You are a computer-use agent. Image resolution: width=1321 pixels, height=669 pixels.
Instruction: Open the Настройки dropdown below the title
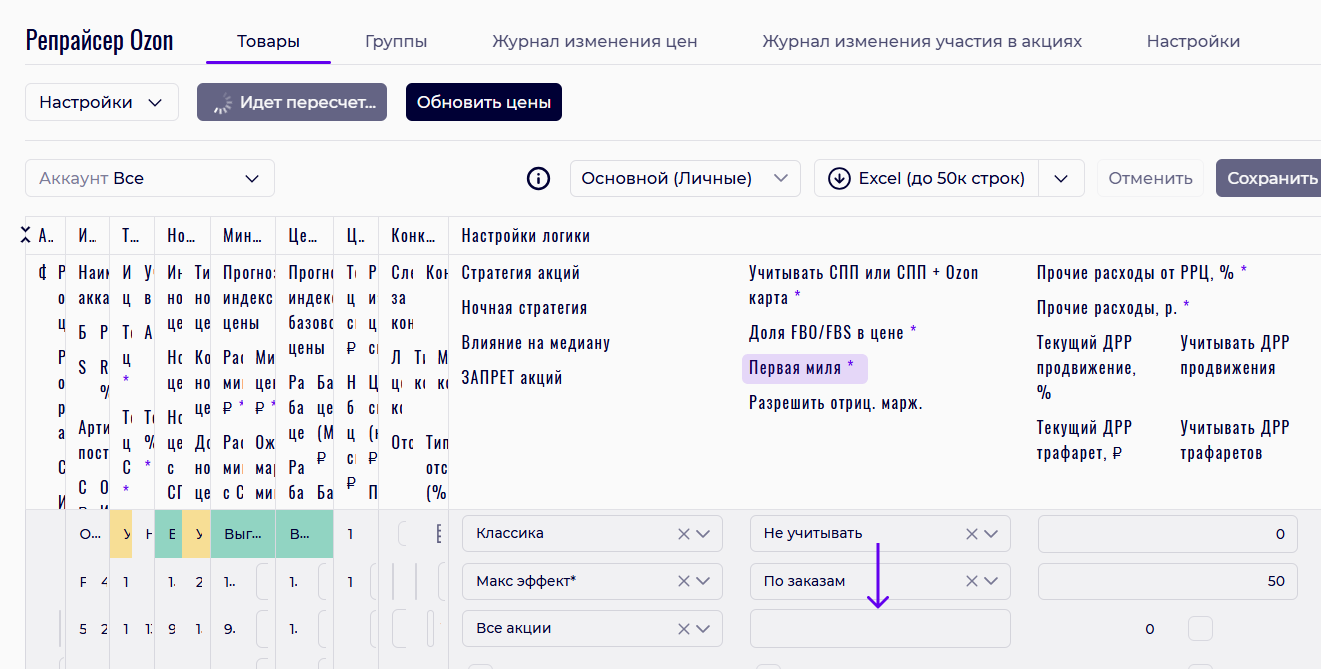click(x=101, y=102)
